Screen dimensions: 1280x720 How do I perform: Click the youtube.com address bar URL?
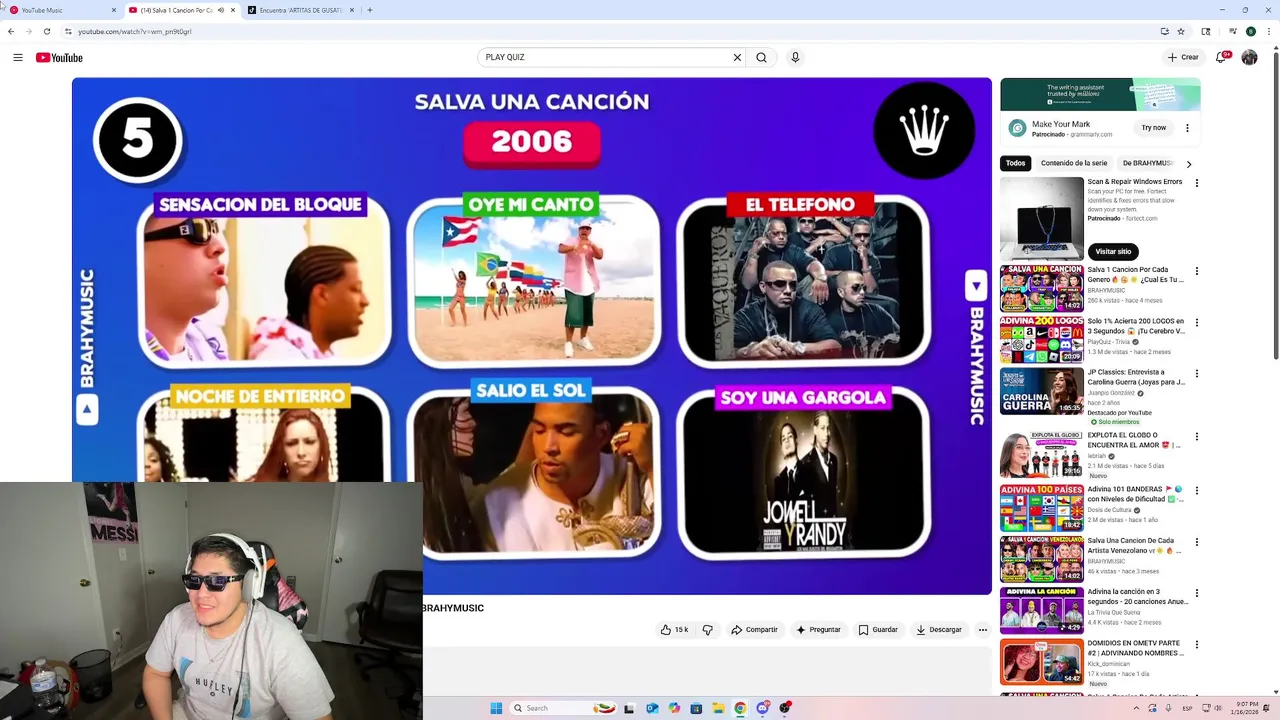tap(135, 31)
